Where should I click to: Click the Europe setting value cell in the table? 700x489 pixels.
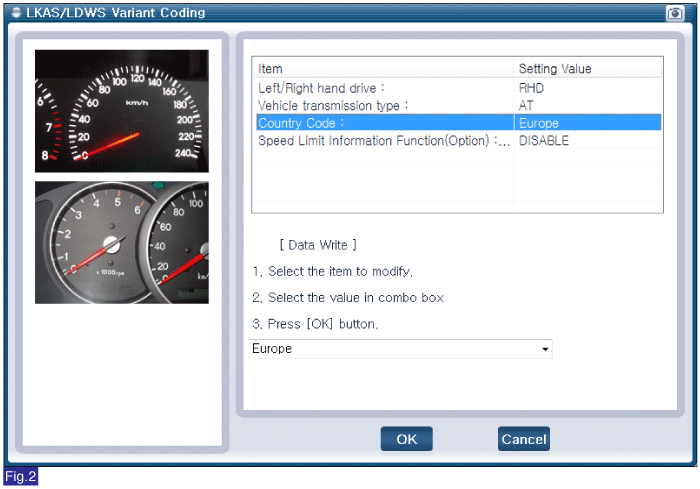pos(588,123)
